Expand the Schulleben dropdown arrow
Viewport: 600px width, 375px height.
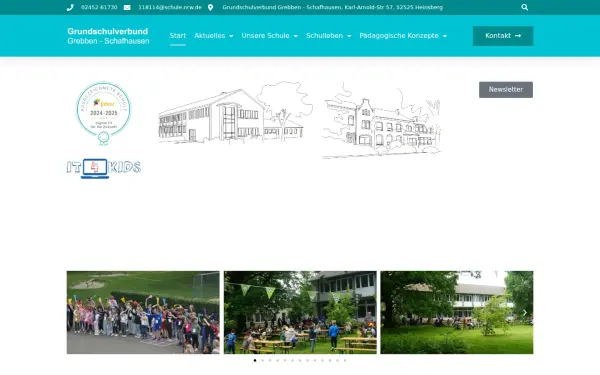tap(349, 36)
